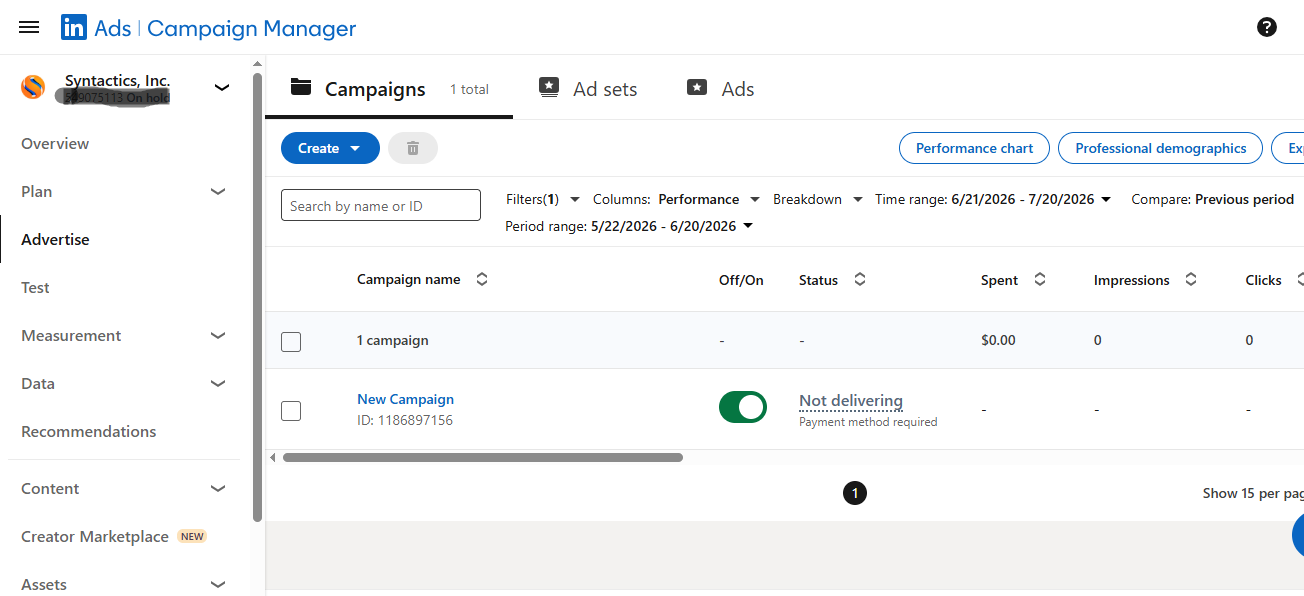Viewport: 1304px width, 596px height.
Task: Open the hamburger navigation menu
Action: click(29, 28)
